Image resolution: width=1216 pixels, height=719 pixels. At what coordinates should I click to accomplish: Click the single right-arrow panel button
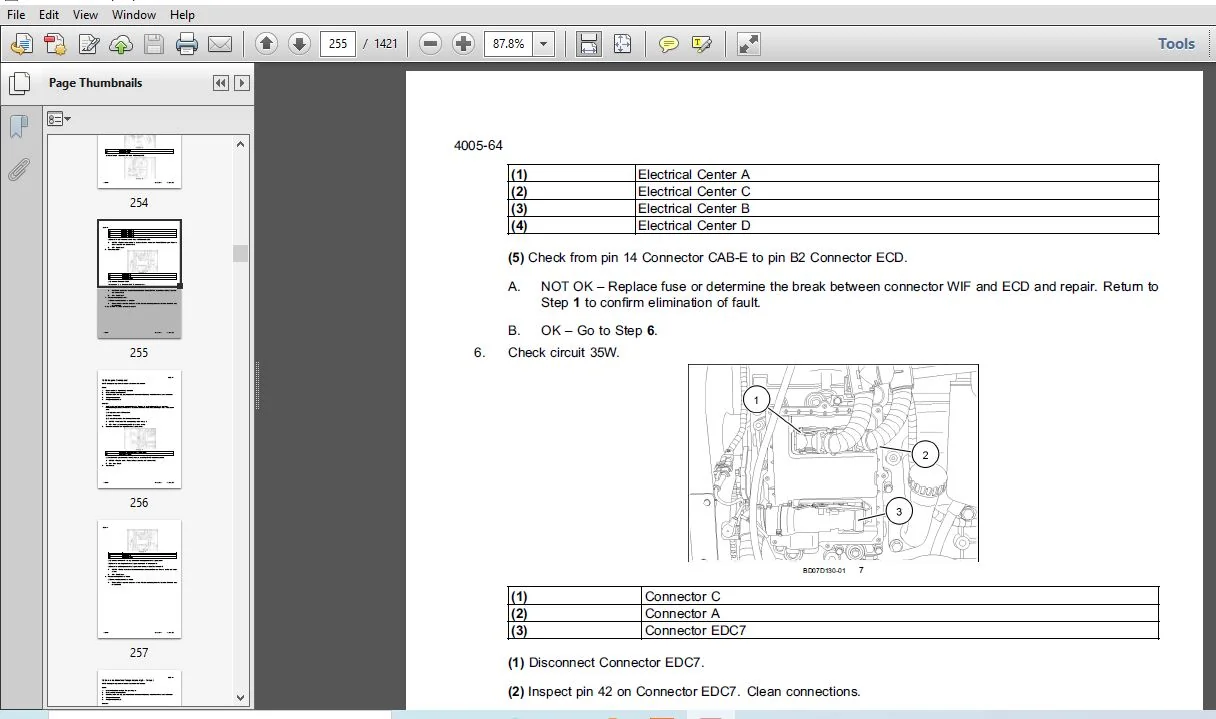242,83
